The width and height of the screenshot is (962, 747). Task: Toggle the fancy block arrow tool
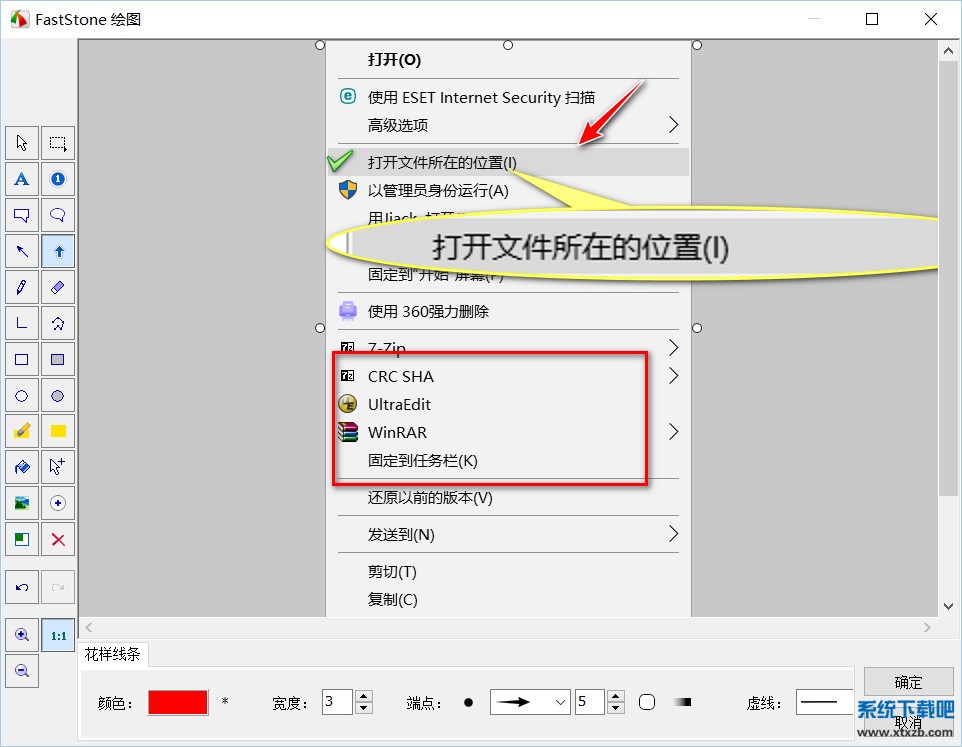pos(58,251)
